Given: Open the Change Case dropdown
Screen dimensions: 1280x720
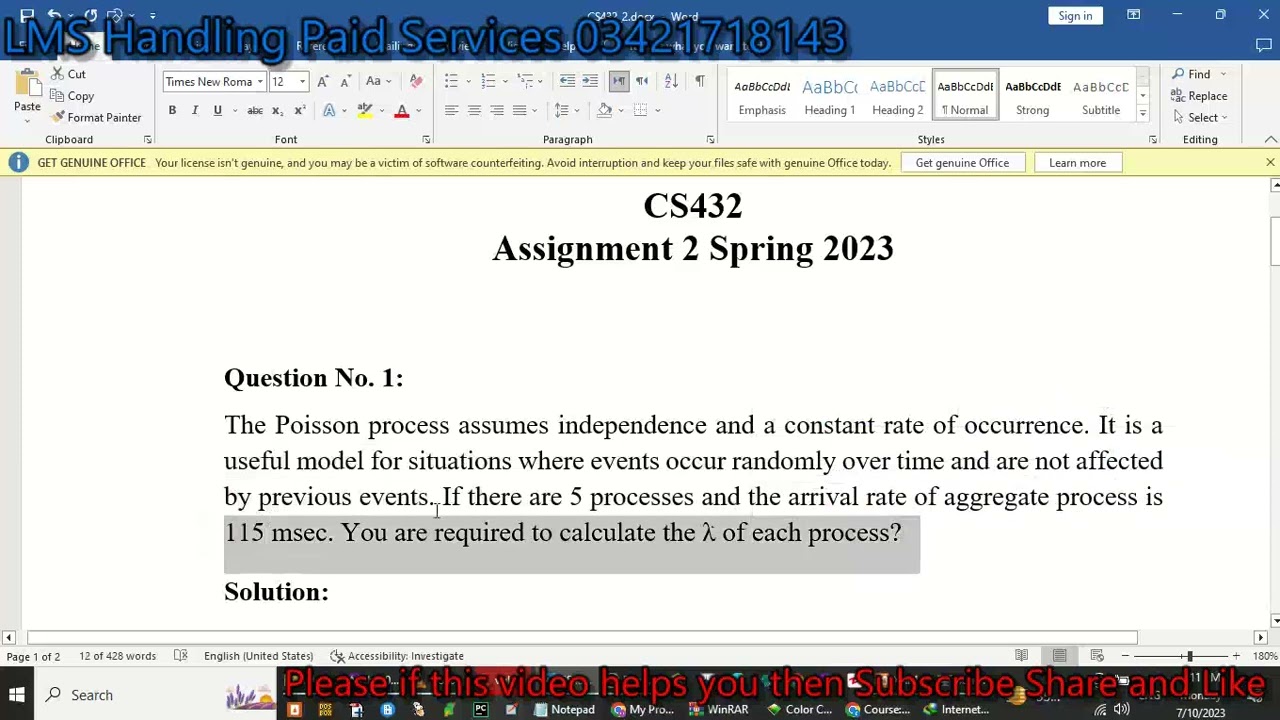Looking at the screenshot, I should coord(377,81).
